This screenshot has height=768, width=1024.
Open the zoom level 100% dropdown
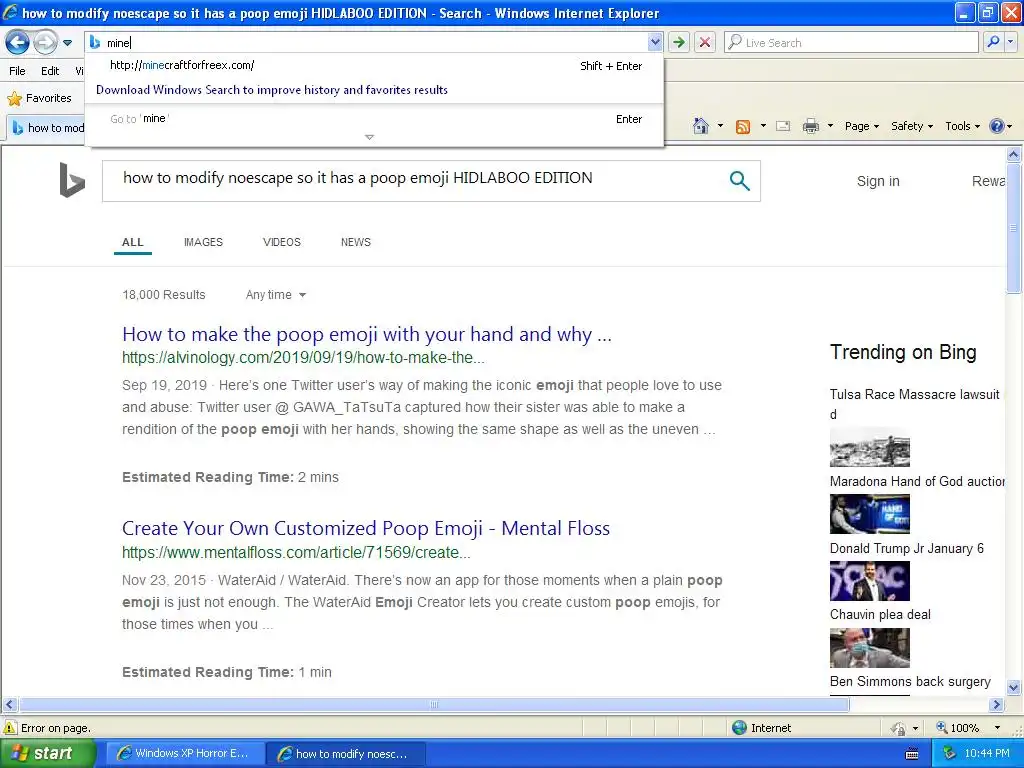[997, 728]
